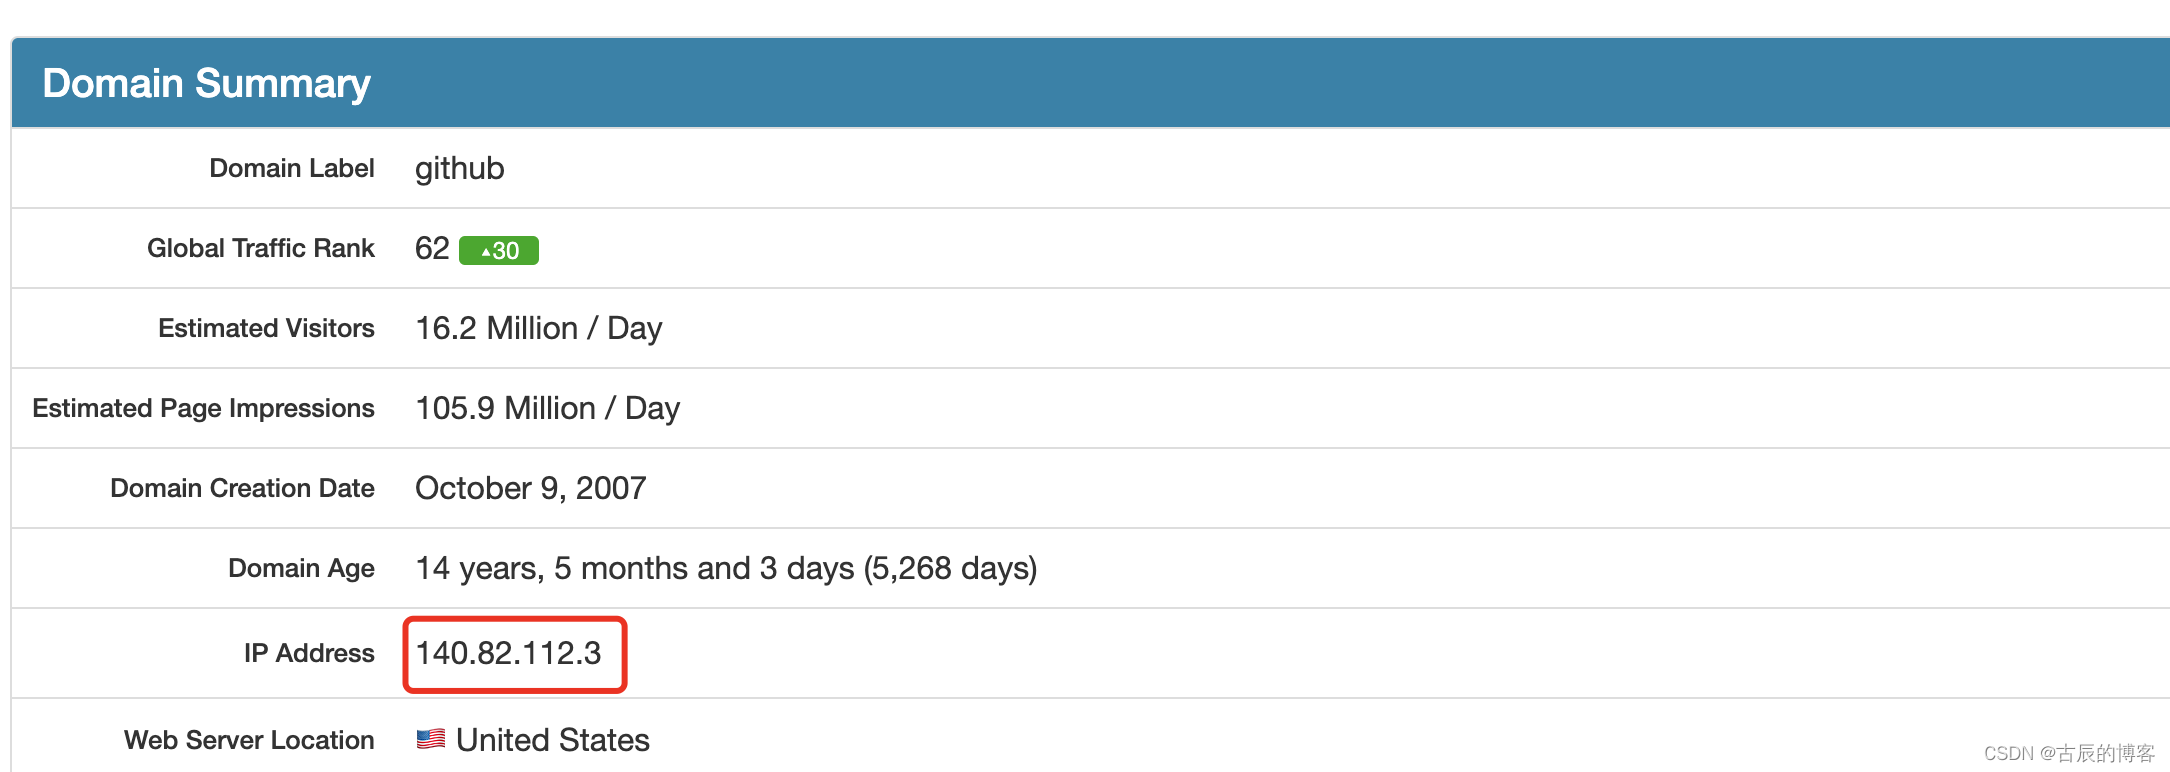Click the Web Server Location label

250,740
